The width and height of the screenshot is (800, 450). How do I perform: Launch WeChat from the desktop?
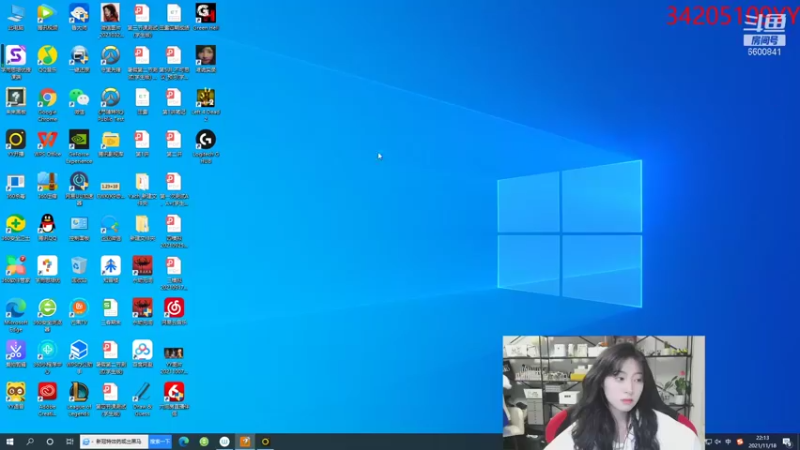click(x=79, y=101)
